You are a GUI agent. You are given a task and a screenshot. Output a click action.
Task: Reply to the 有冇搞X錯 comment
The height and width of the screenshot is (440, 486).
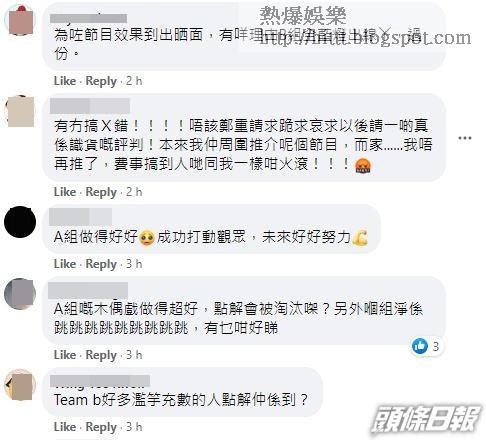[101, 192]
